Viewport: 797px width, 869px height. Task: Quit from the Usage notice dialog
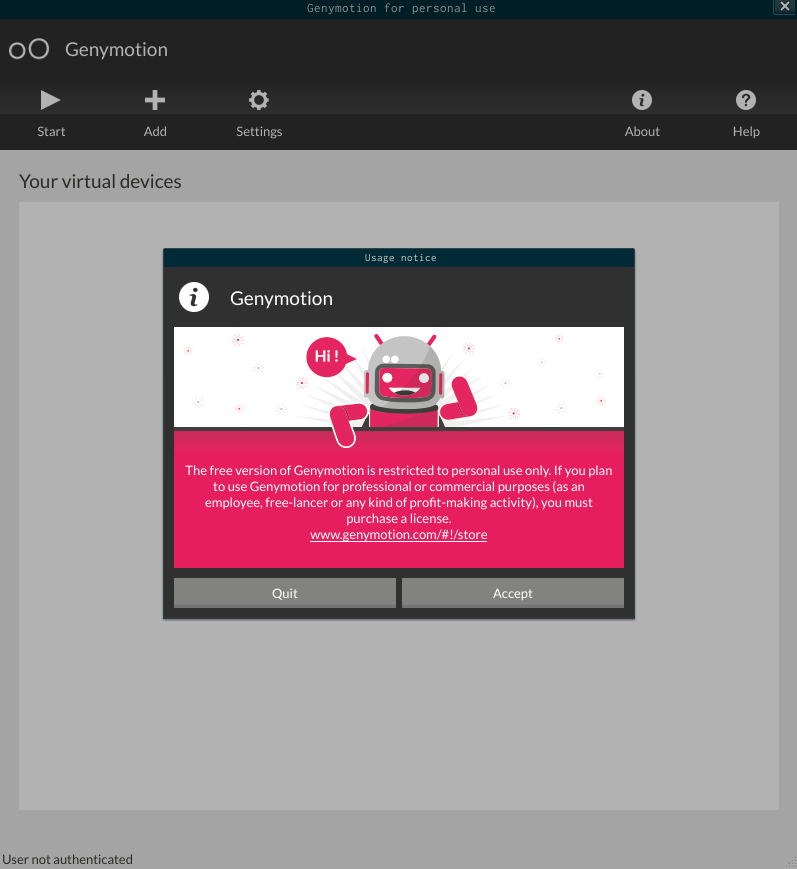pos(285,593)
